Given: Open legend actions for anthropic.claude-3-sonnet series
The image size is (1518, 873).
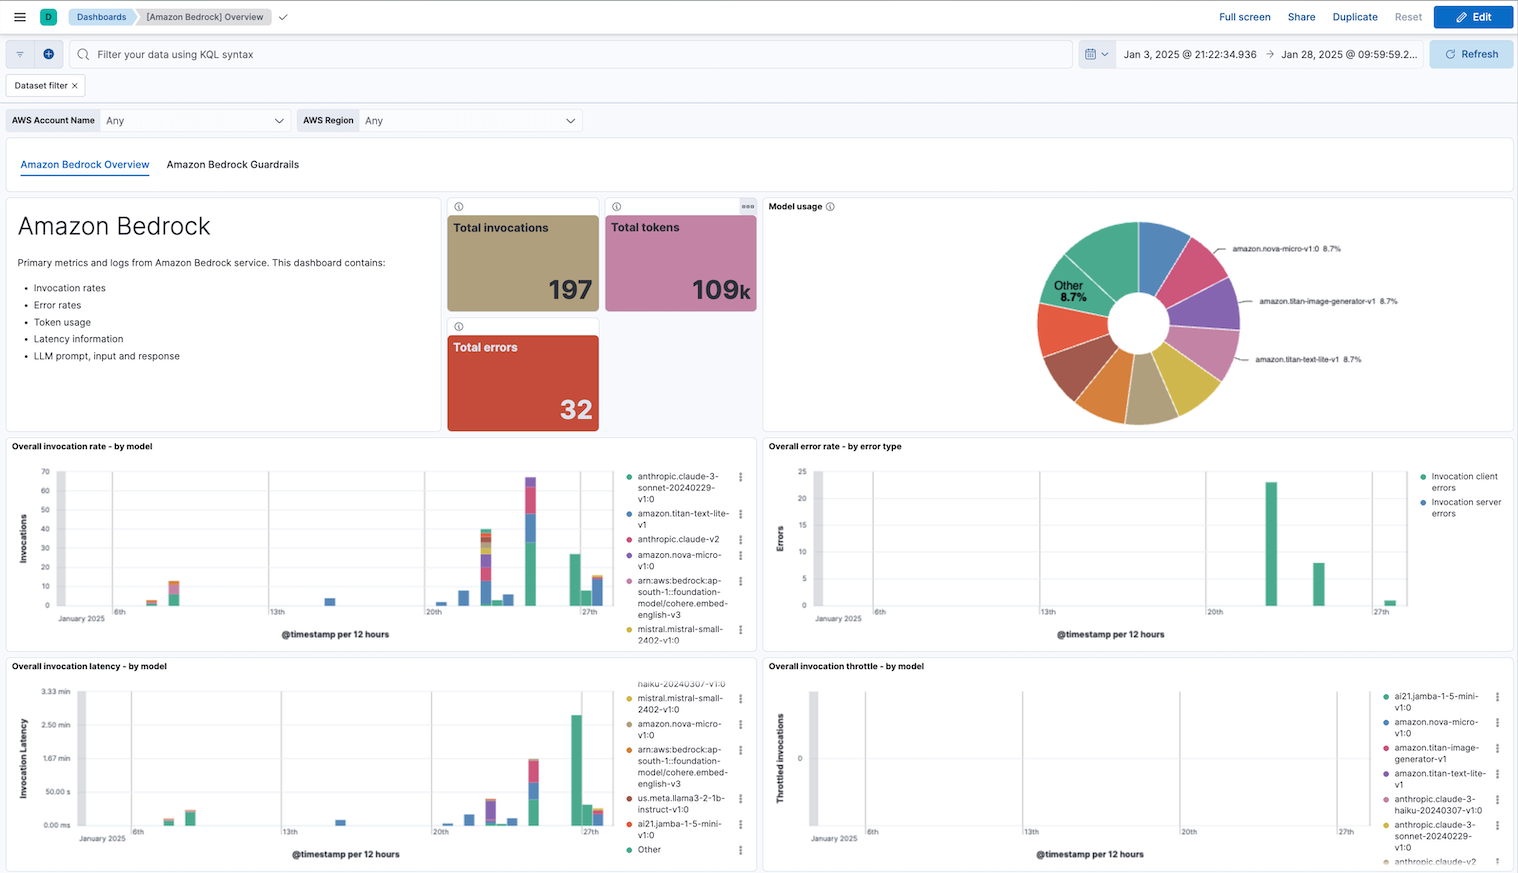Looking at the screenshot, I should point(740,477).
